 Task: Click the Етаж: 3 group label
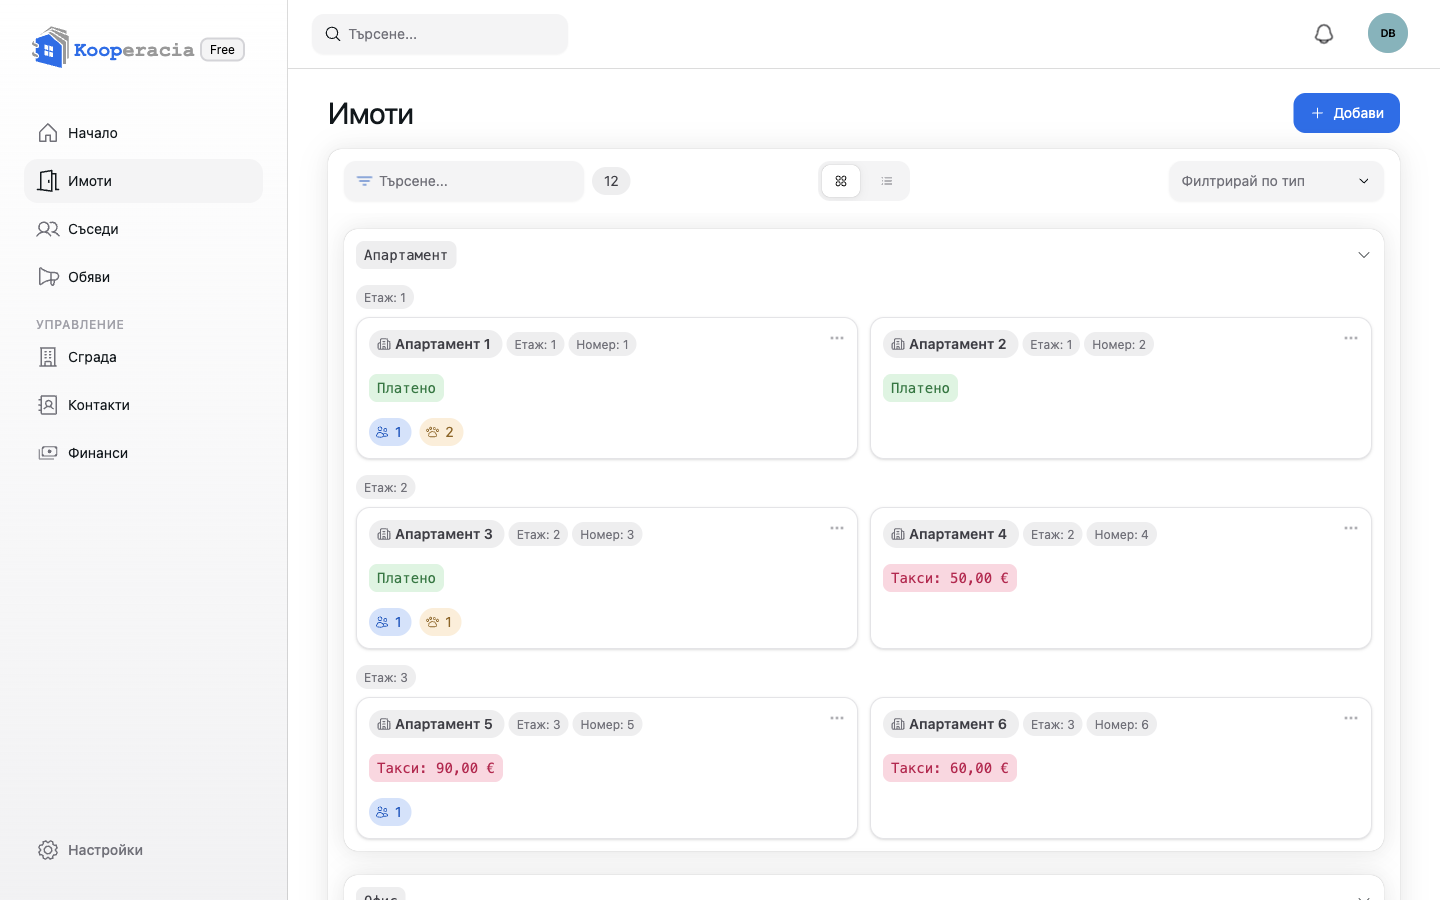click(x=385, y=677)
